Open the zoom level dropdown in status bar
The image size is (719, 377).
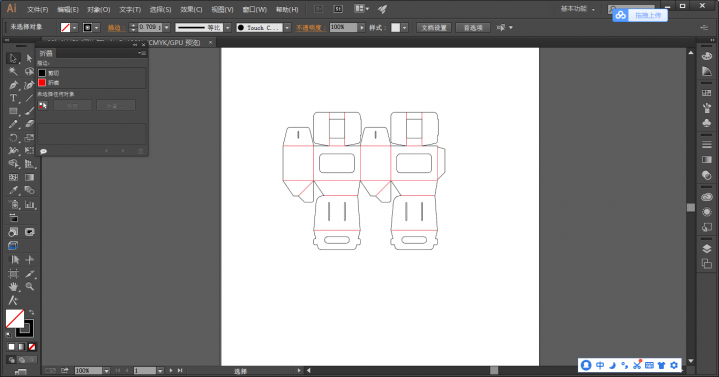click(106, 371)
